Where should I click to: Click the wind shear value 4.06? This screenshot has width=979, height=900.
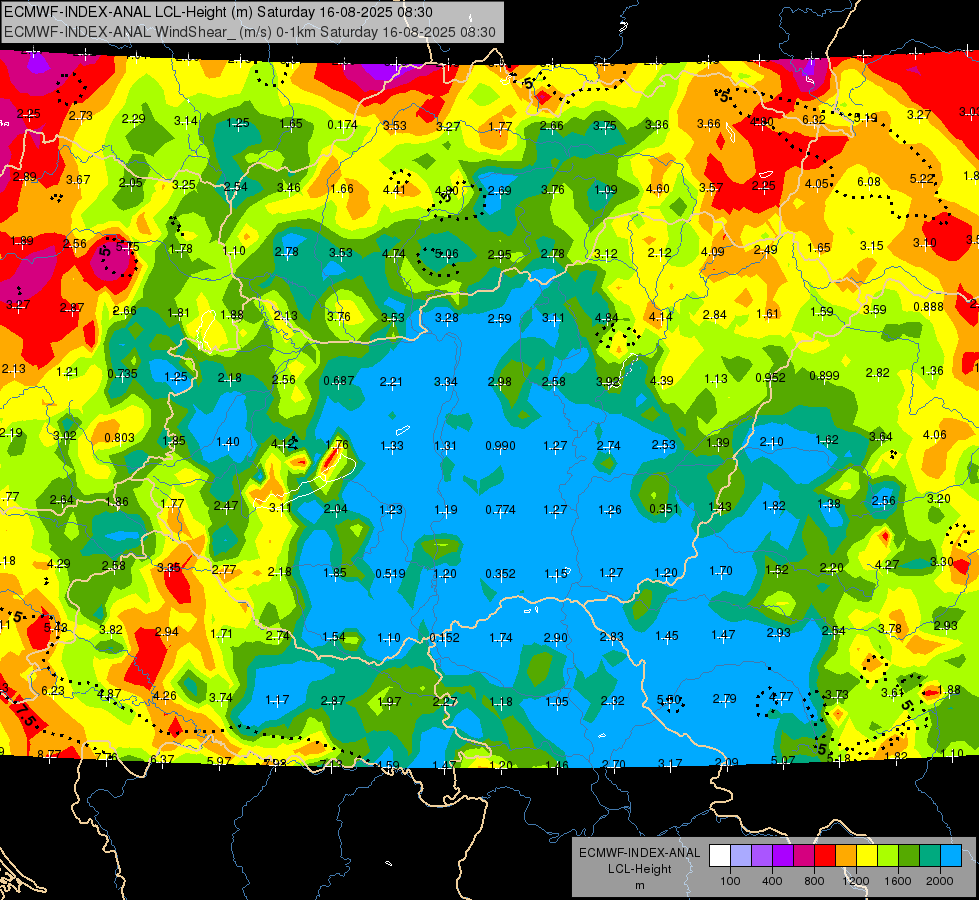[934, 434]
